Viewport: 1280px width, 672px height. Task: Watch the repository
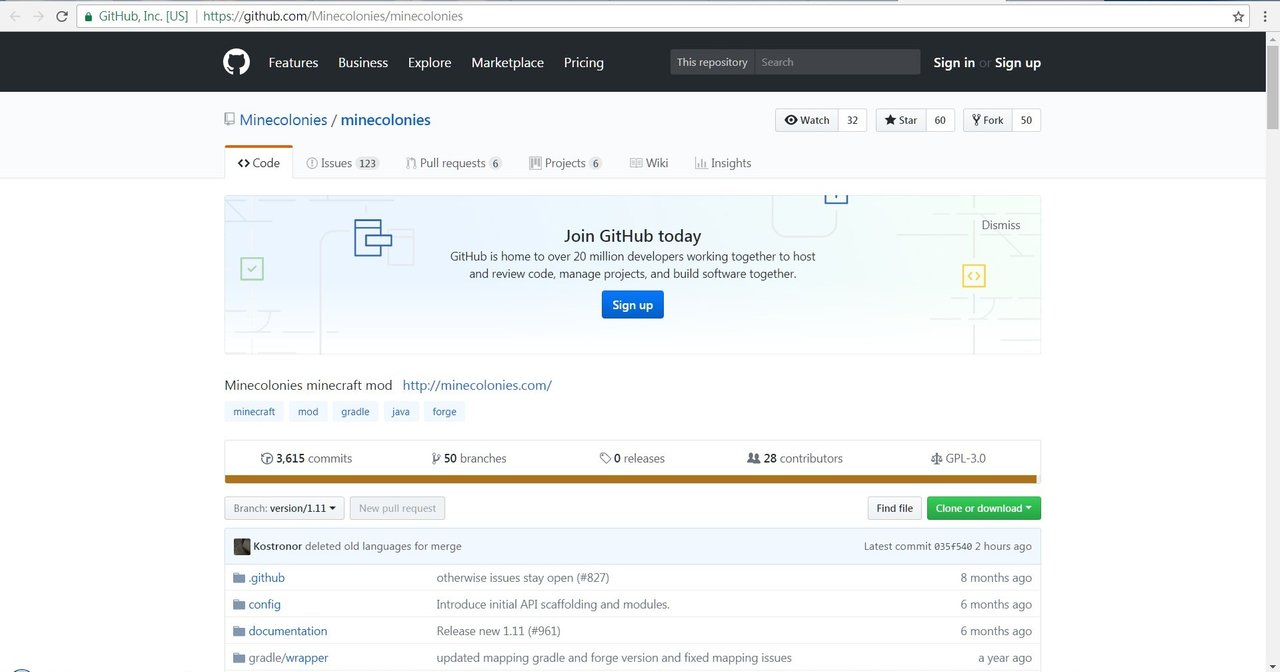pos(807,120)
